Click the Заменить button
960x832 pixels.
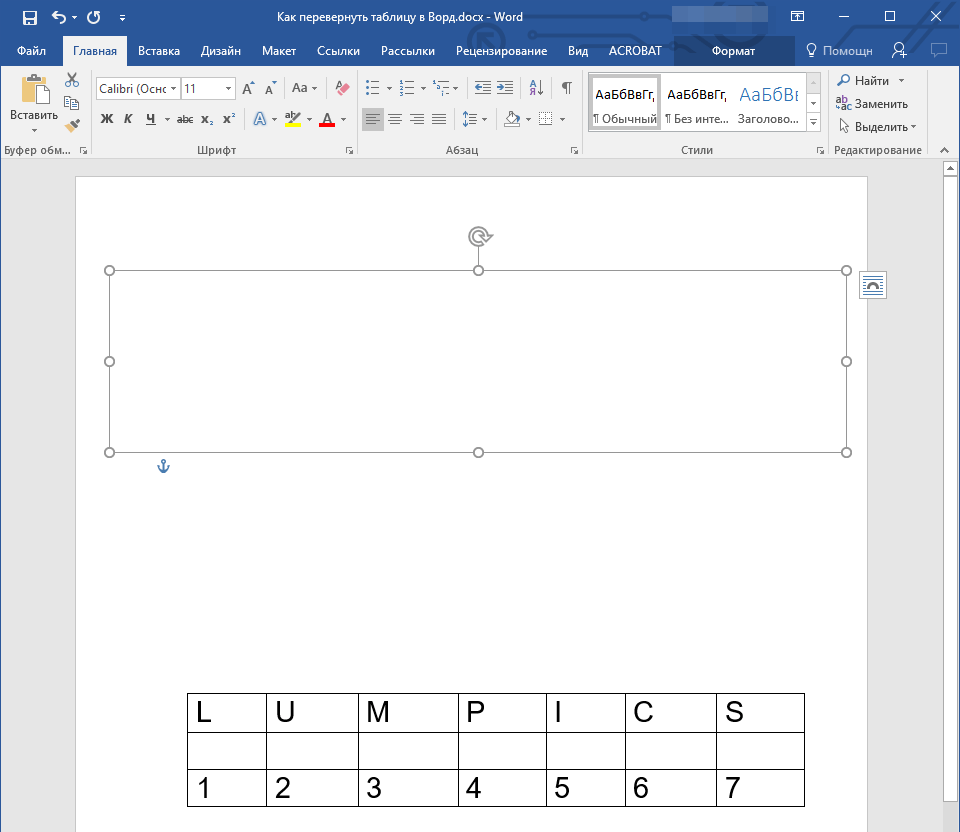tap(872, 104)
